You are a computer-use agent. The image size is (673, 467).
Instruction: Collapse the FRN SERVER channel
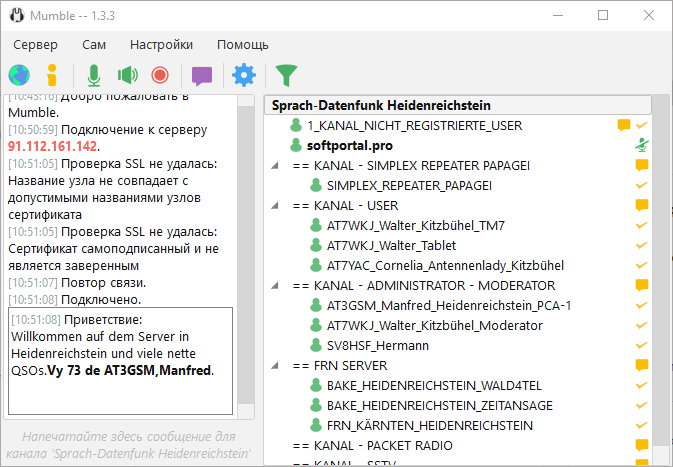pos(275,366)
